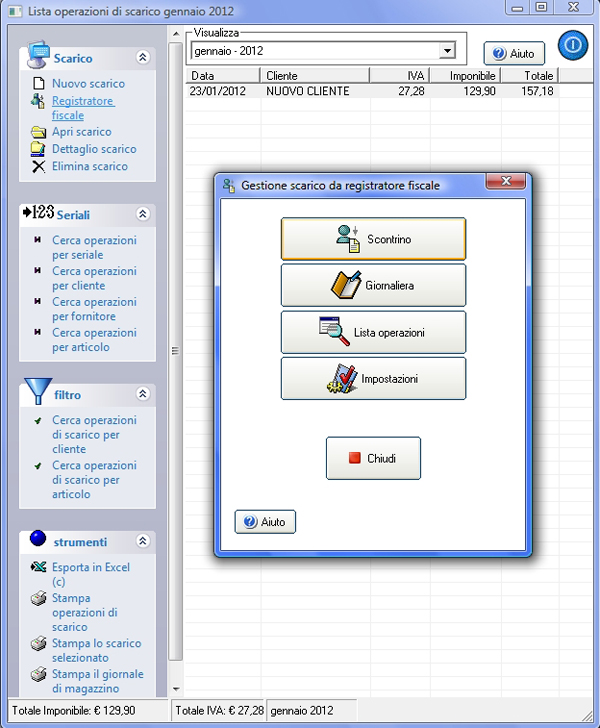This screenshot has width=600, height=728.
Task: Click the printer icon for Stampa operazioni
Action: [39, 599]
